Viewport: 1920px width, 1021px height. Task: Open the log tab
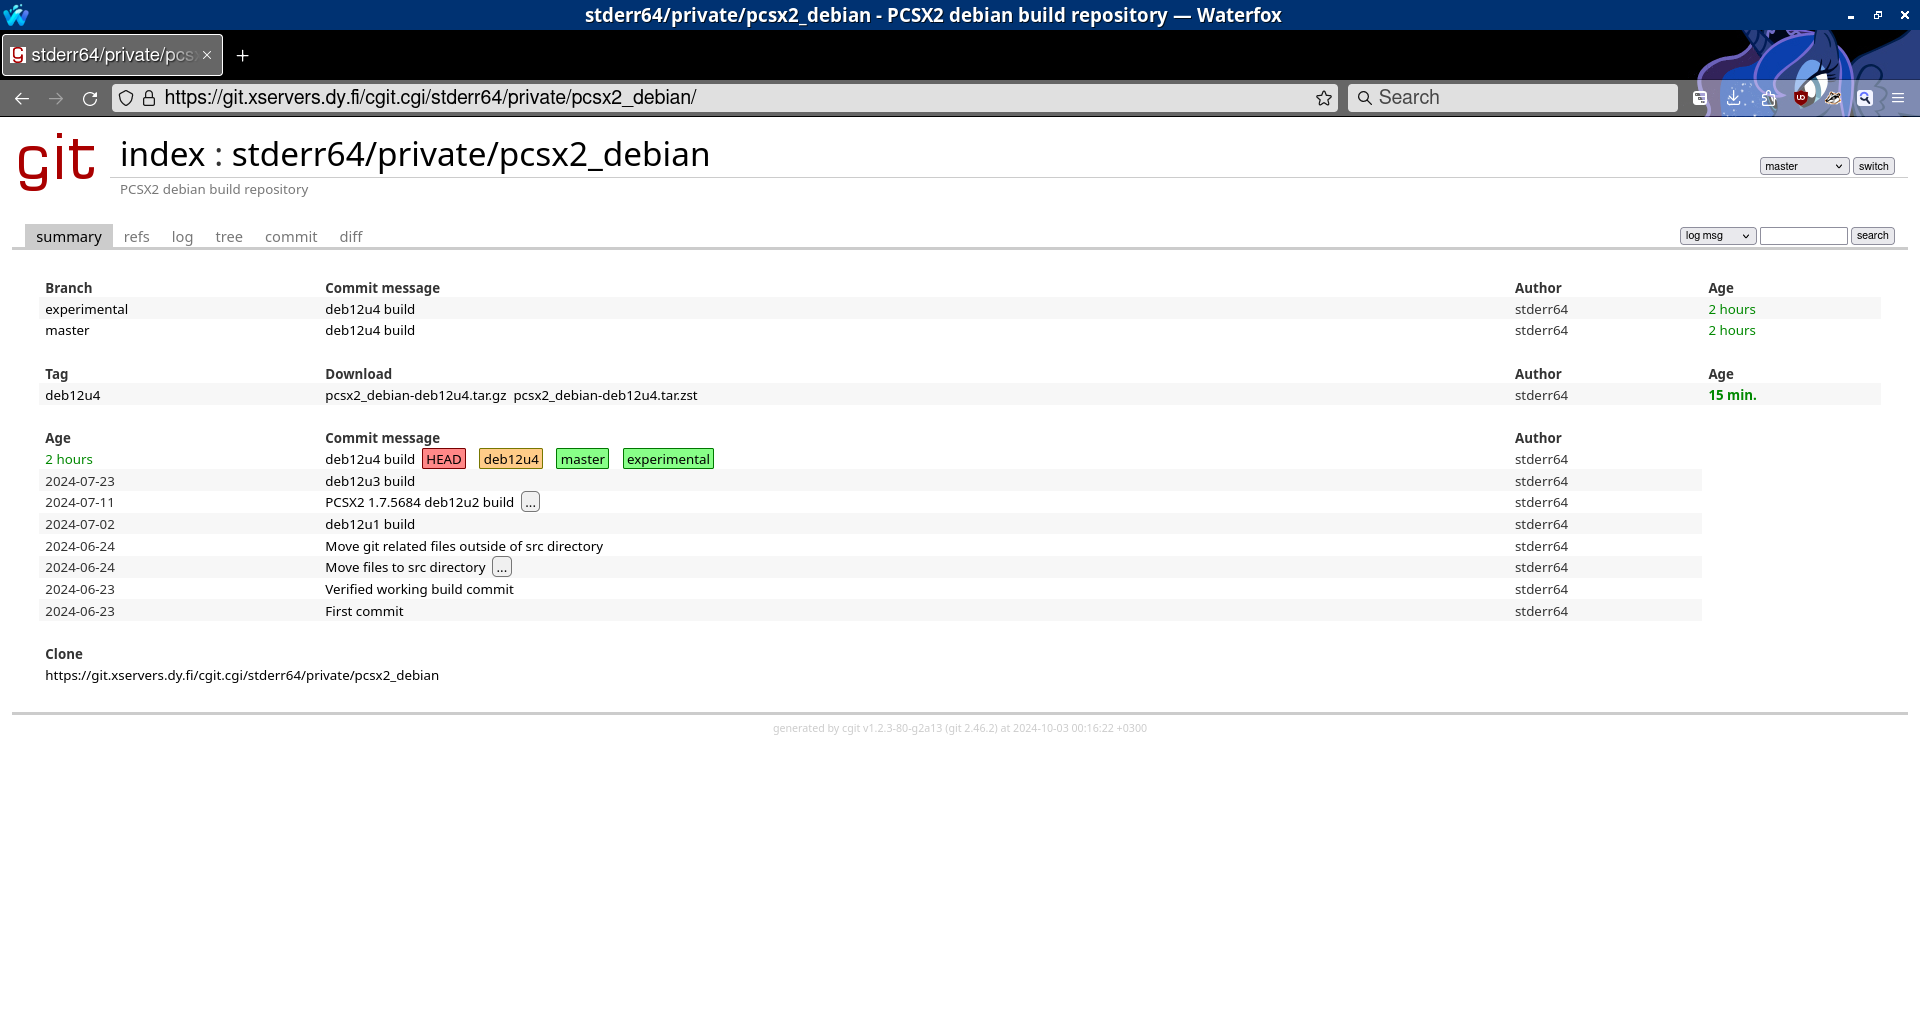click(182, 237)
